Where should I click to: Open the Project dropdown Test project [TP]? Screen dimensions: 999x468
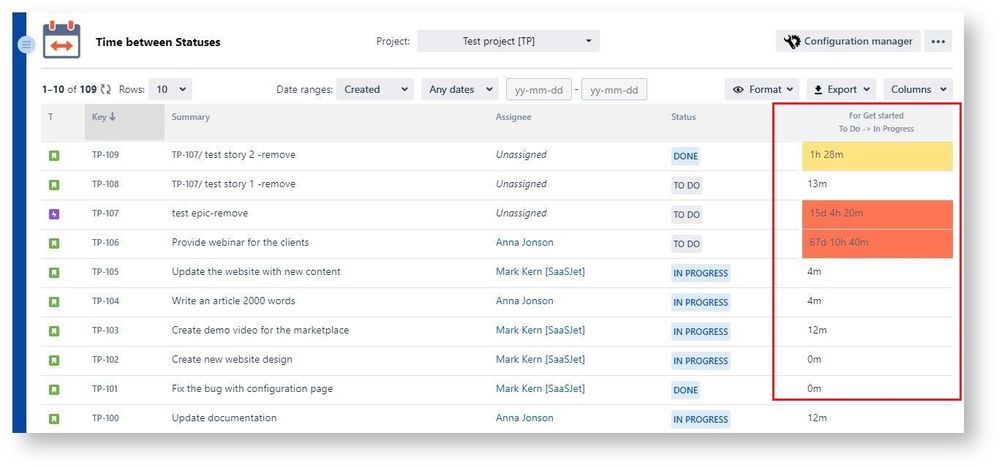508,41
